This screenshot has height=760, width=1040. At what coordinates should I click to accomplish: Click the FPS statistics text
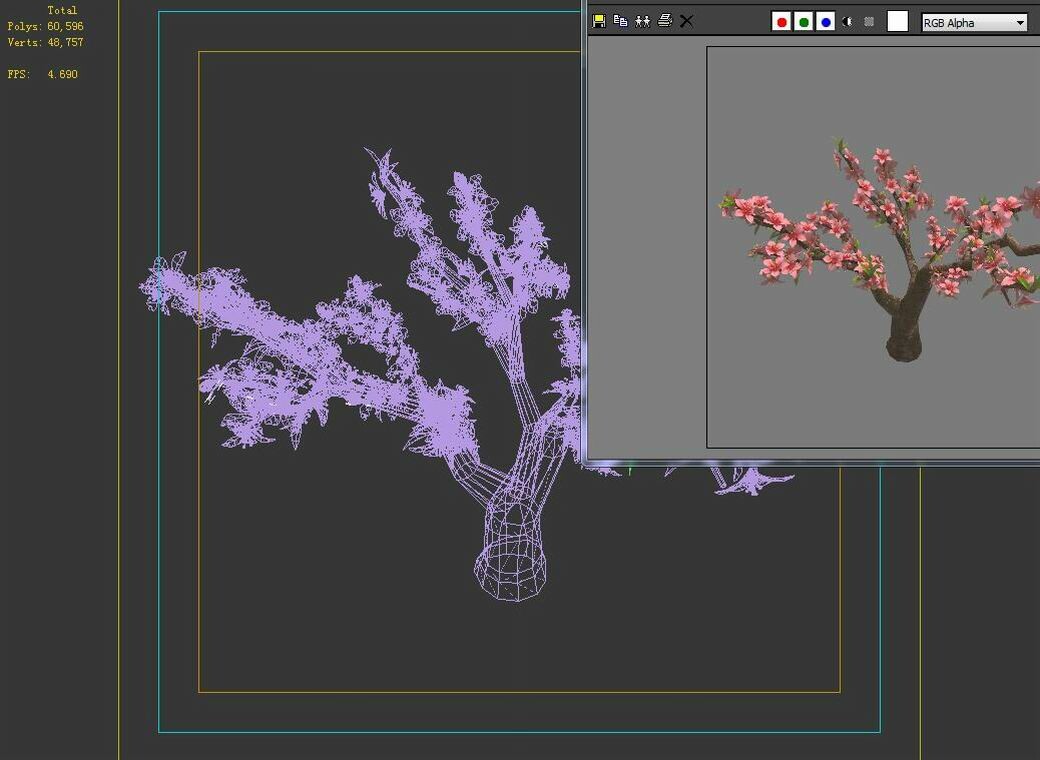(x=42, y=73)
